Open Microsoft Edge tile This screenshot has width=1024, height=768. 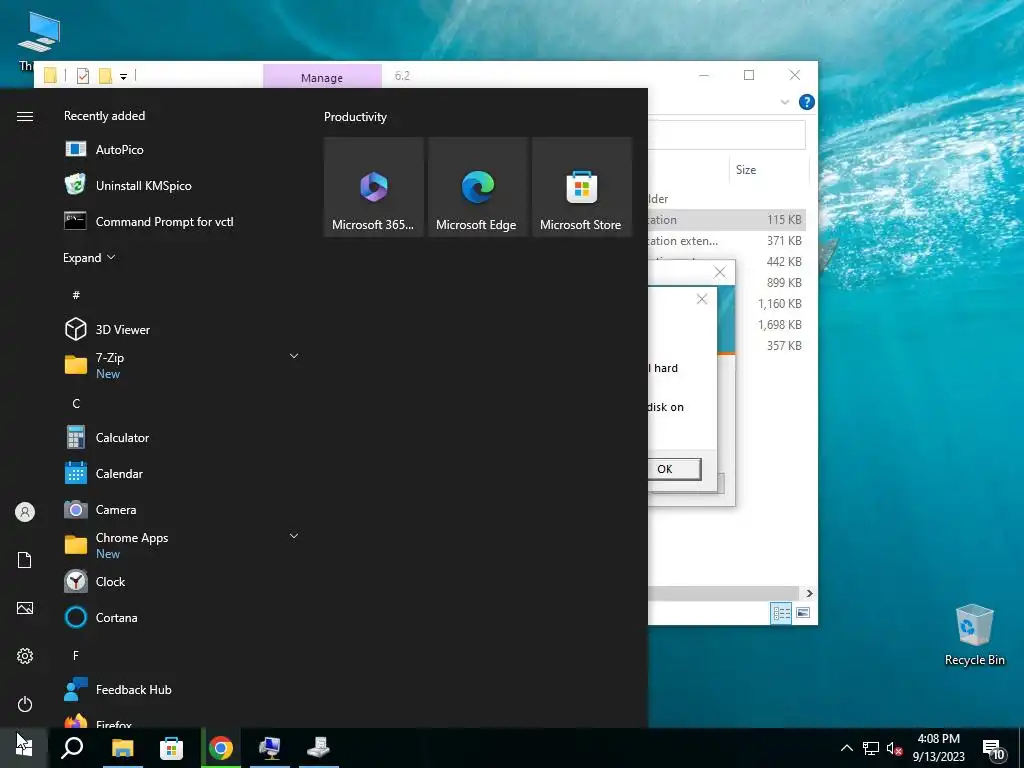478,187
